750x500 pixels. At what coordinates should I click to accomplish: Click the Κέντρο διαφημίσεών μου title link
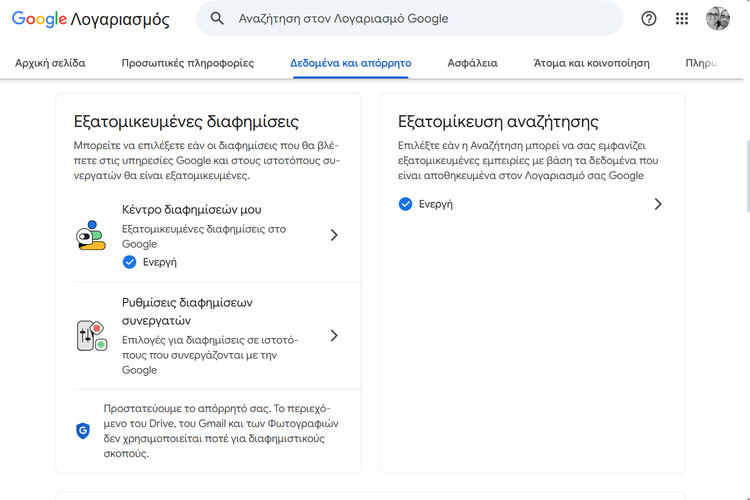click(191, 210)
